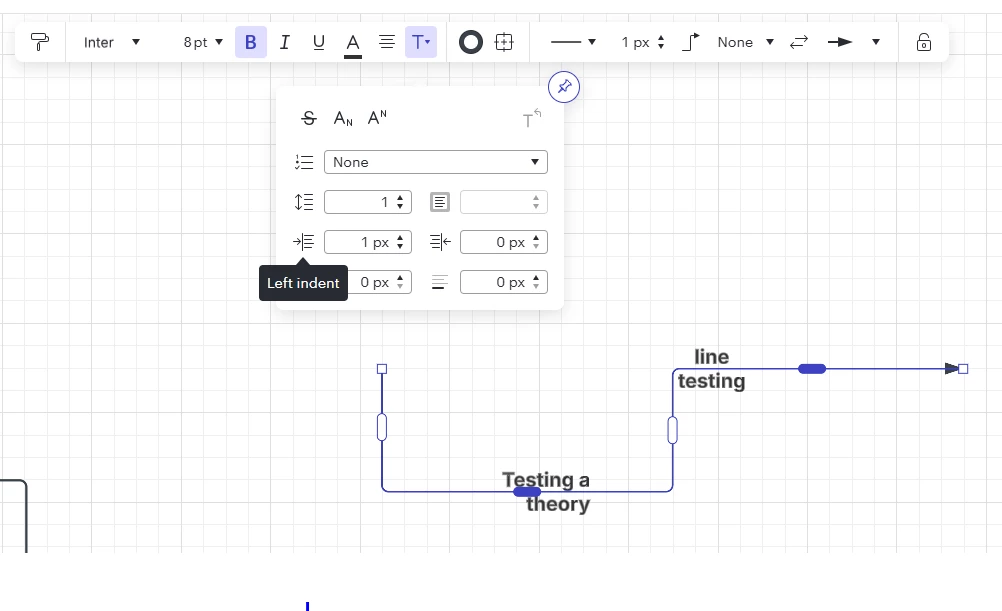This screenshot has width=1002, height=611.
Task: Click the elbow line shape icon
Action: tap(691, 42)
